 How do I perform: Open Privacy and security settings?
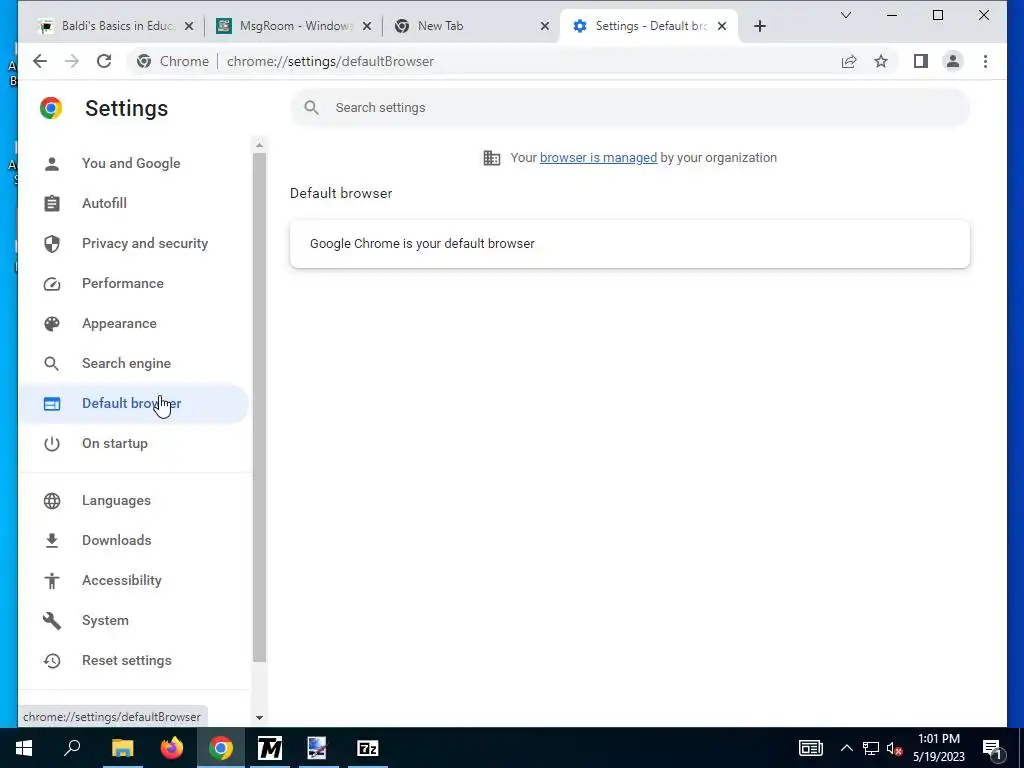(x=133, y=244)
